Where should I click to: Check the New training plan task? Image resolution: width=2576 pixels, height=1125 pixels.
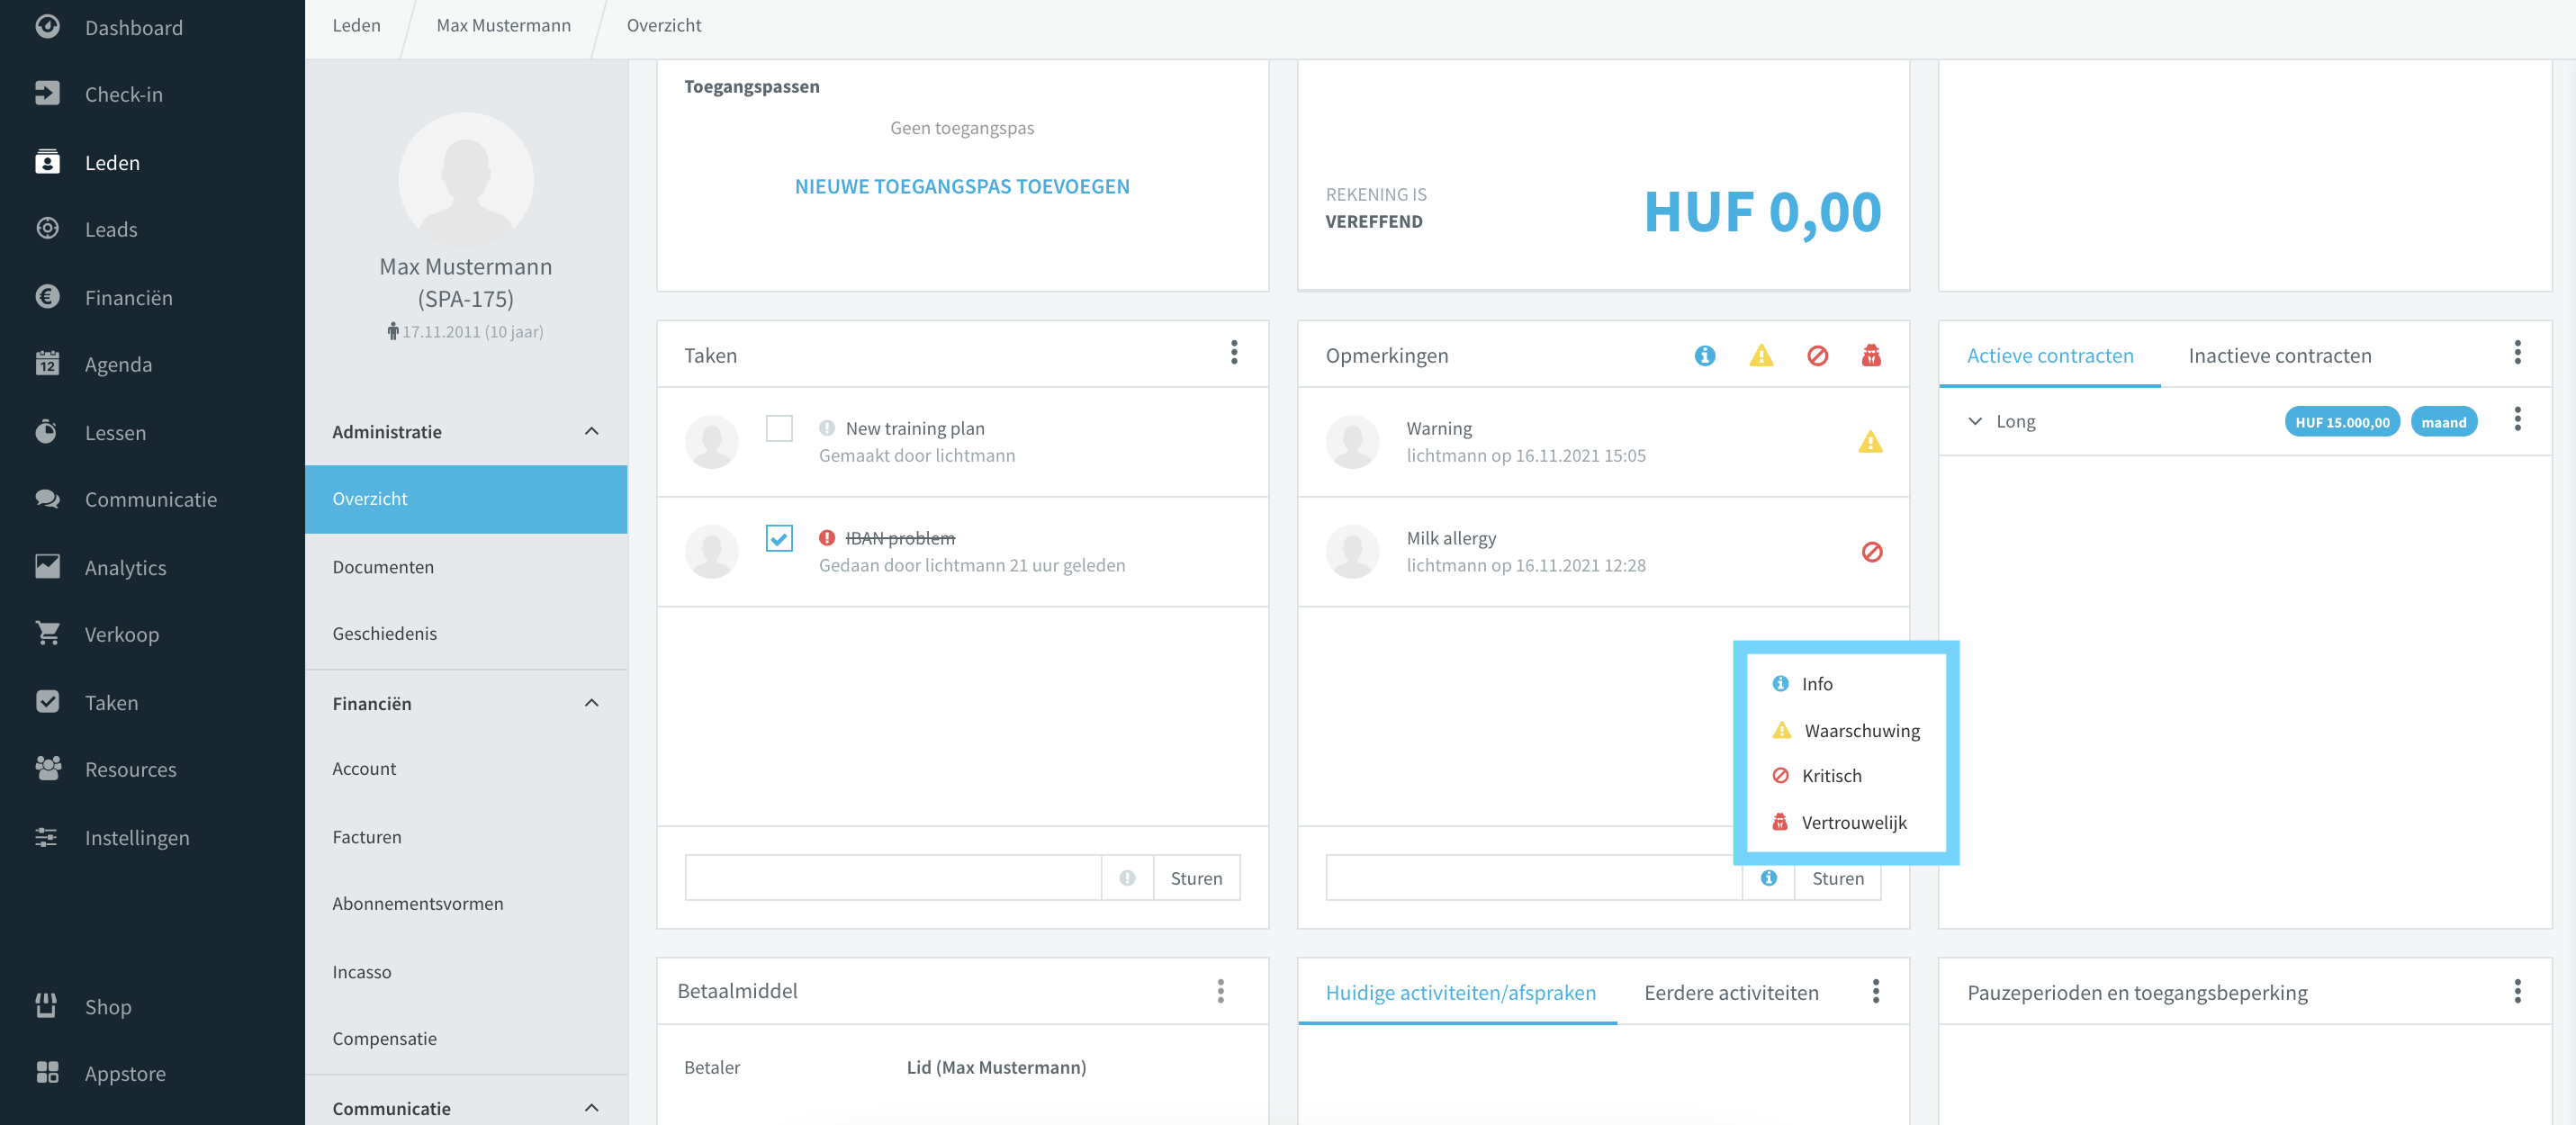point(779,428)
